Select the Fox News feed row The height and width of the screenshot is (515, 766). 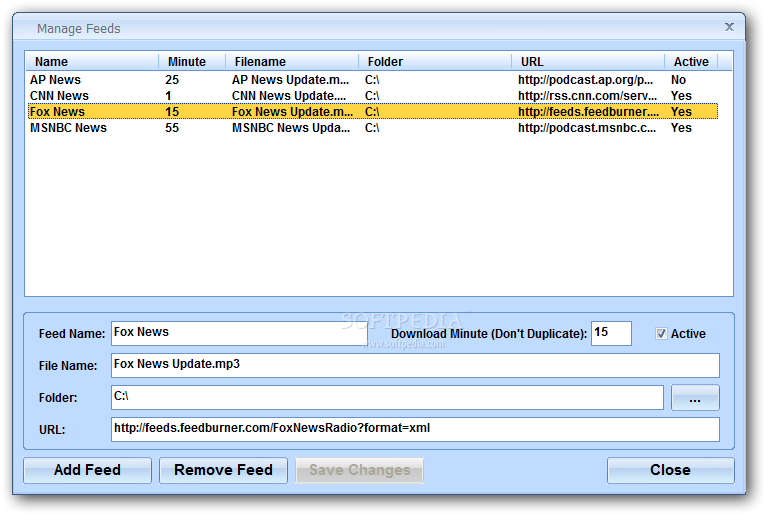pos(373,111)
